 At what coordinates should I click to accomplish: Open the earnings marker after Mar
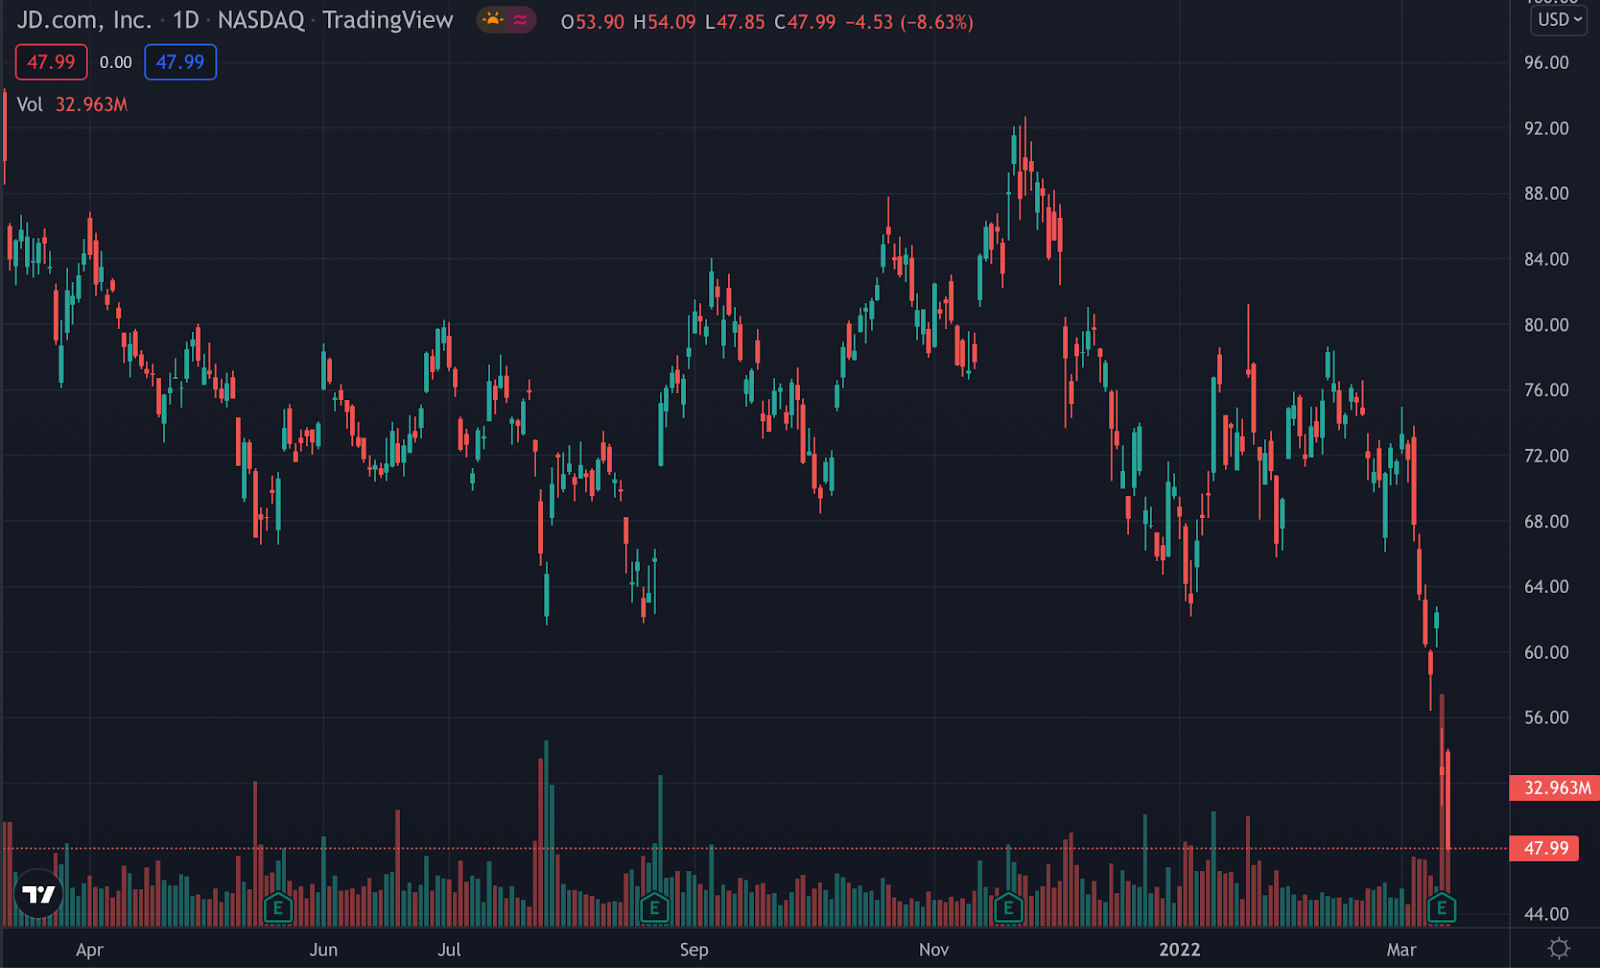click(x=1441, y=908)
